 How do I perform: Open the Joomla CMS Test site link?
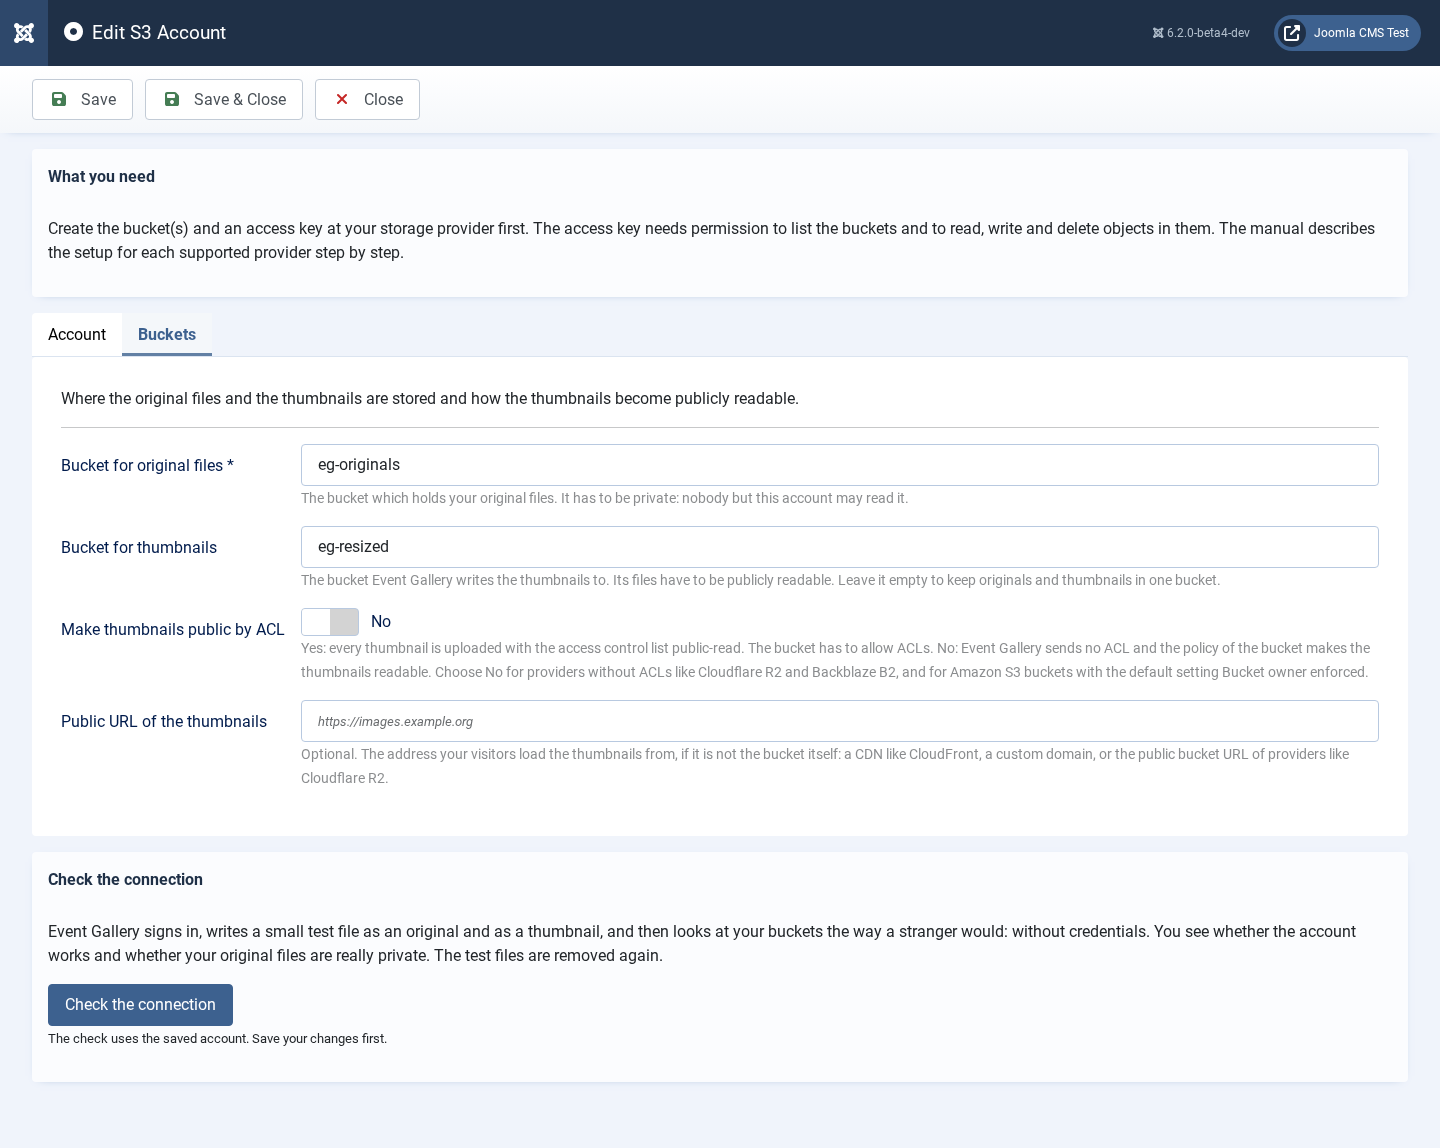tap(1347, 33)
